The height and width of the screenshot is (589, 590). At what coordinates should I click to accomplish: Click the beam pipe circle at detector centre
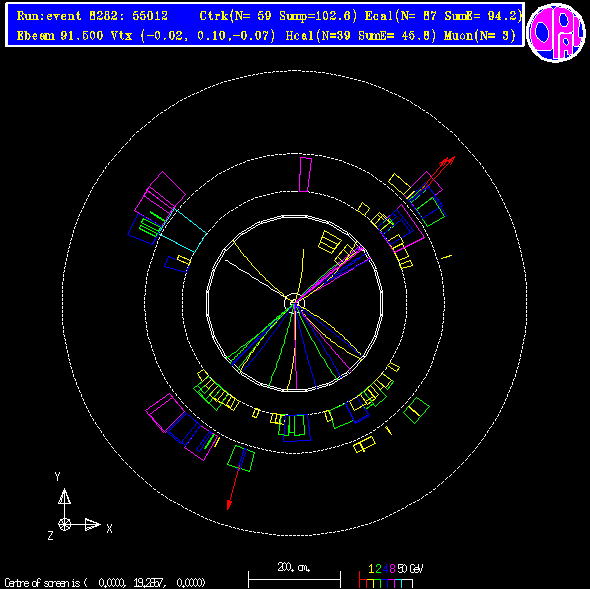(294, 303)
